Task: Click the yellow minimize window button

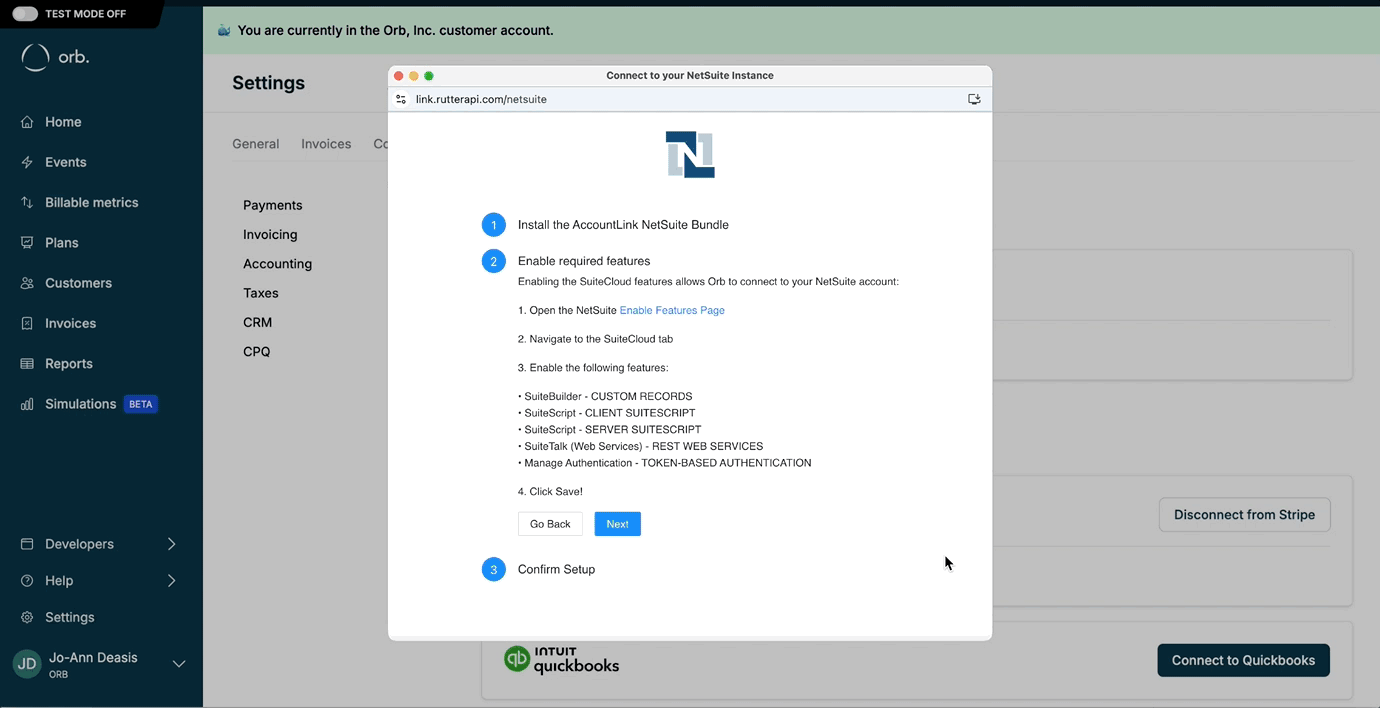Action: 414,76
